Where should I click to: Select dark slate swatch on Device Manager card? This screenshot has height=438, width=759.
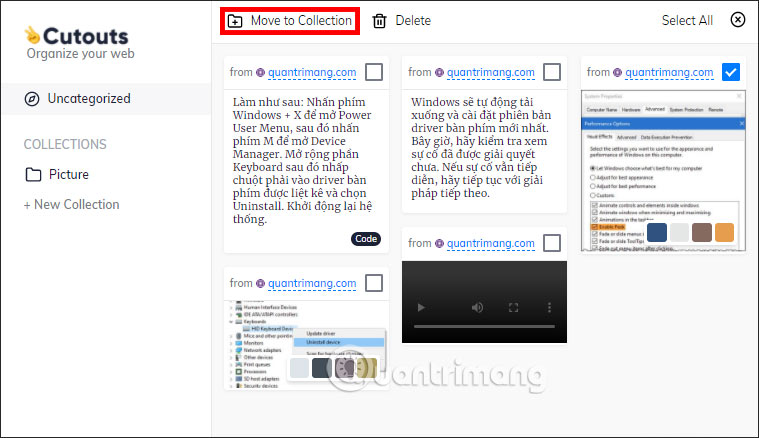click(x=322, y=368)
